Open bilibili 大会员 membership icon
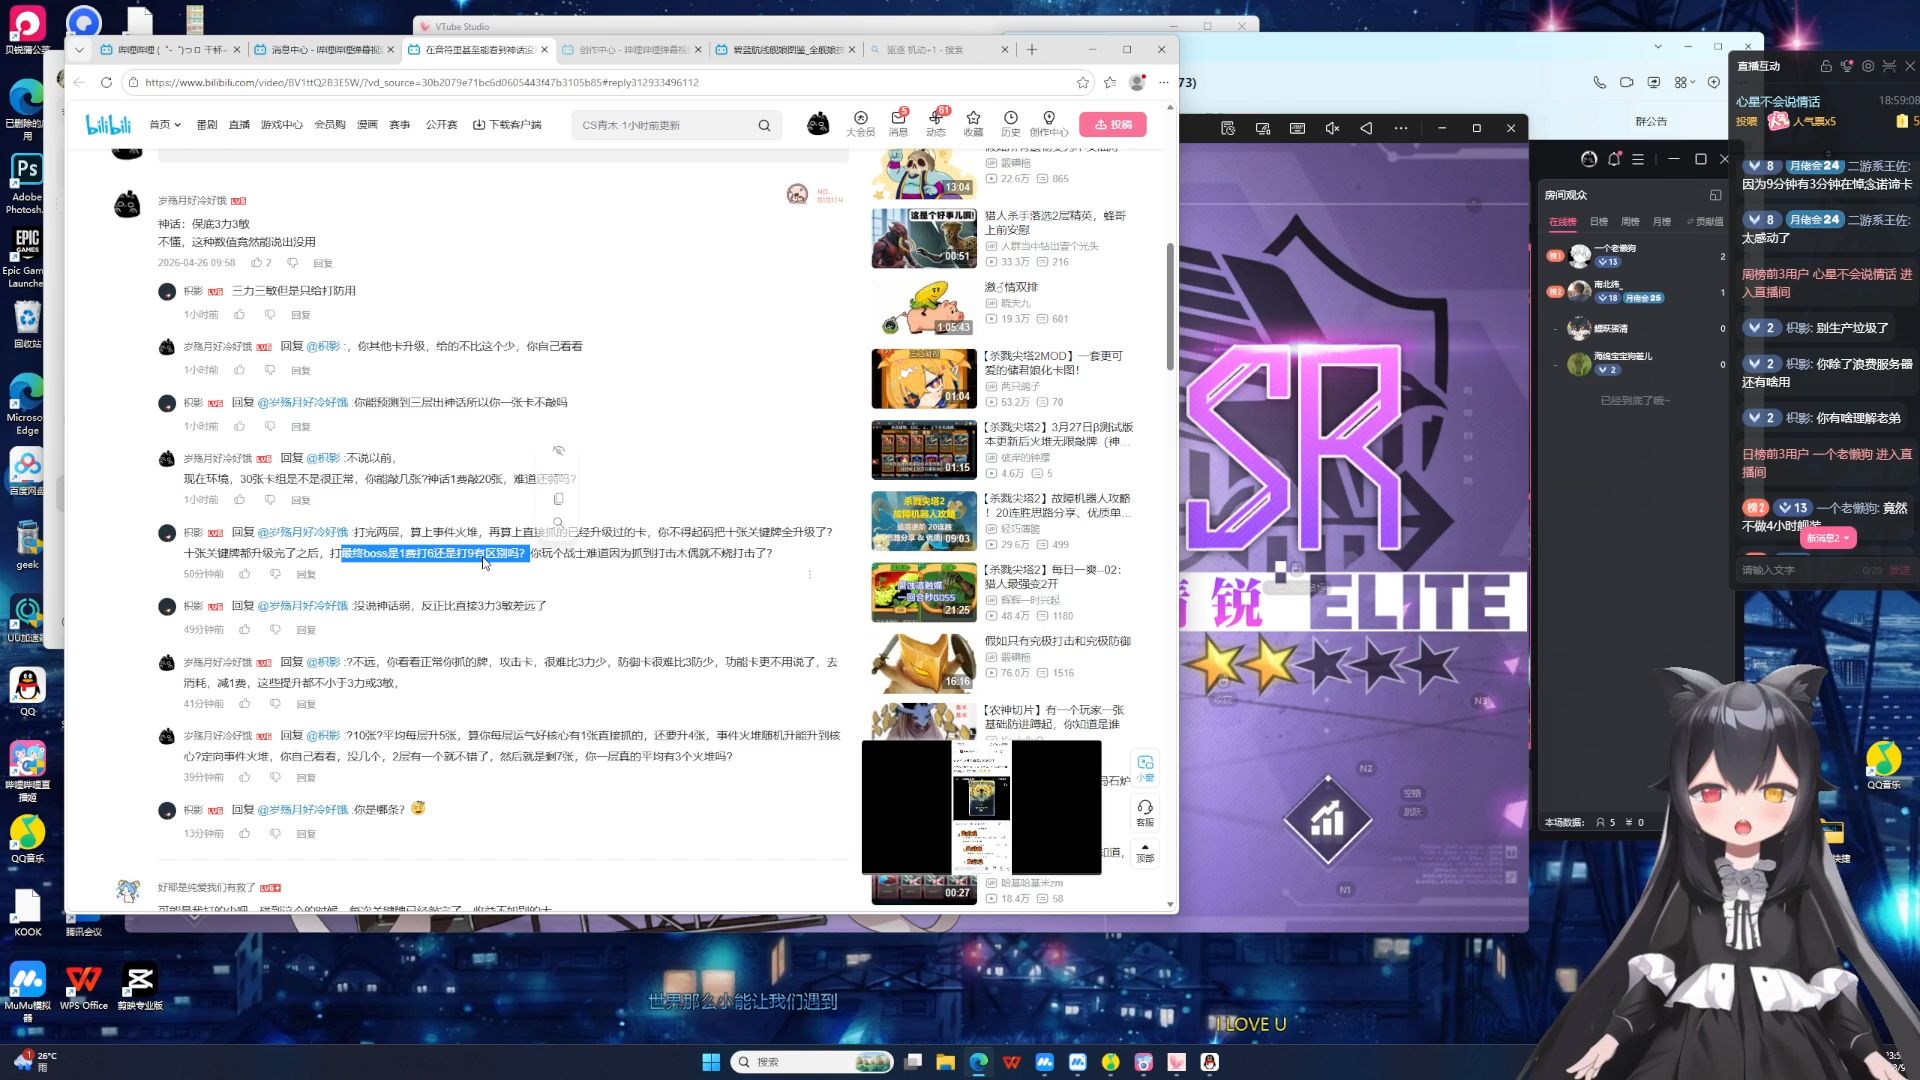This screenshot has width=1920, height=1080. [x=860, y=124]
